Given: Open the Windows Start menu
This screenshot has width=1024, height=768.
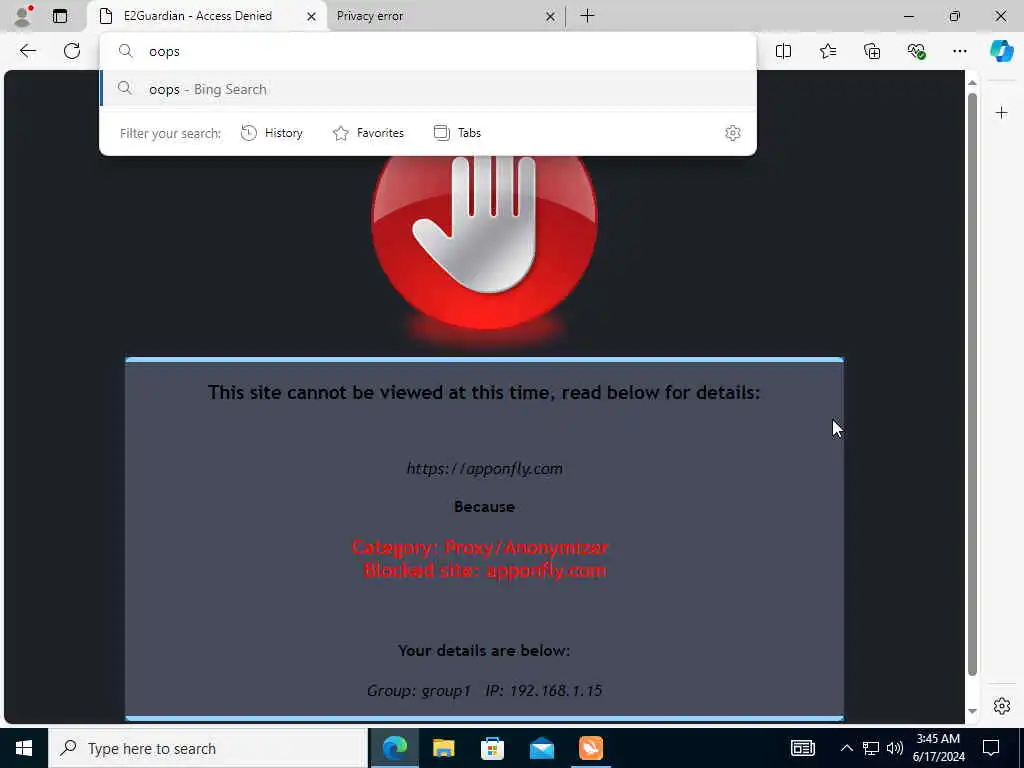Looking at the screenshot, I should pos(24,748).
